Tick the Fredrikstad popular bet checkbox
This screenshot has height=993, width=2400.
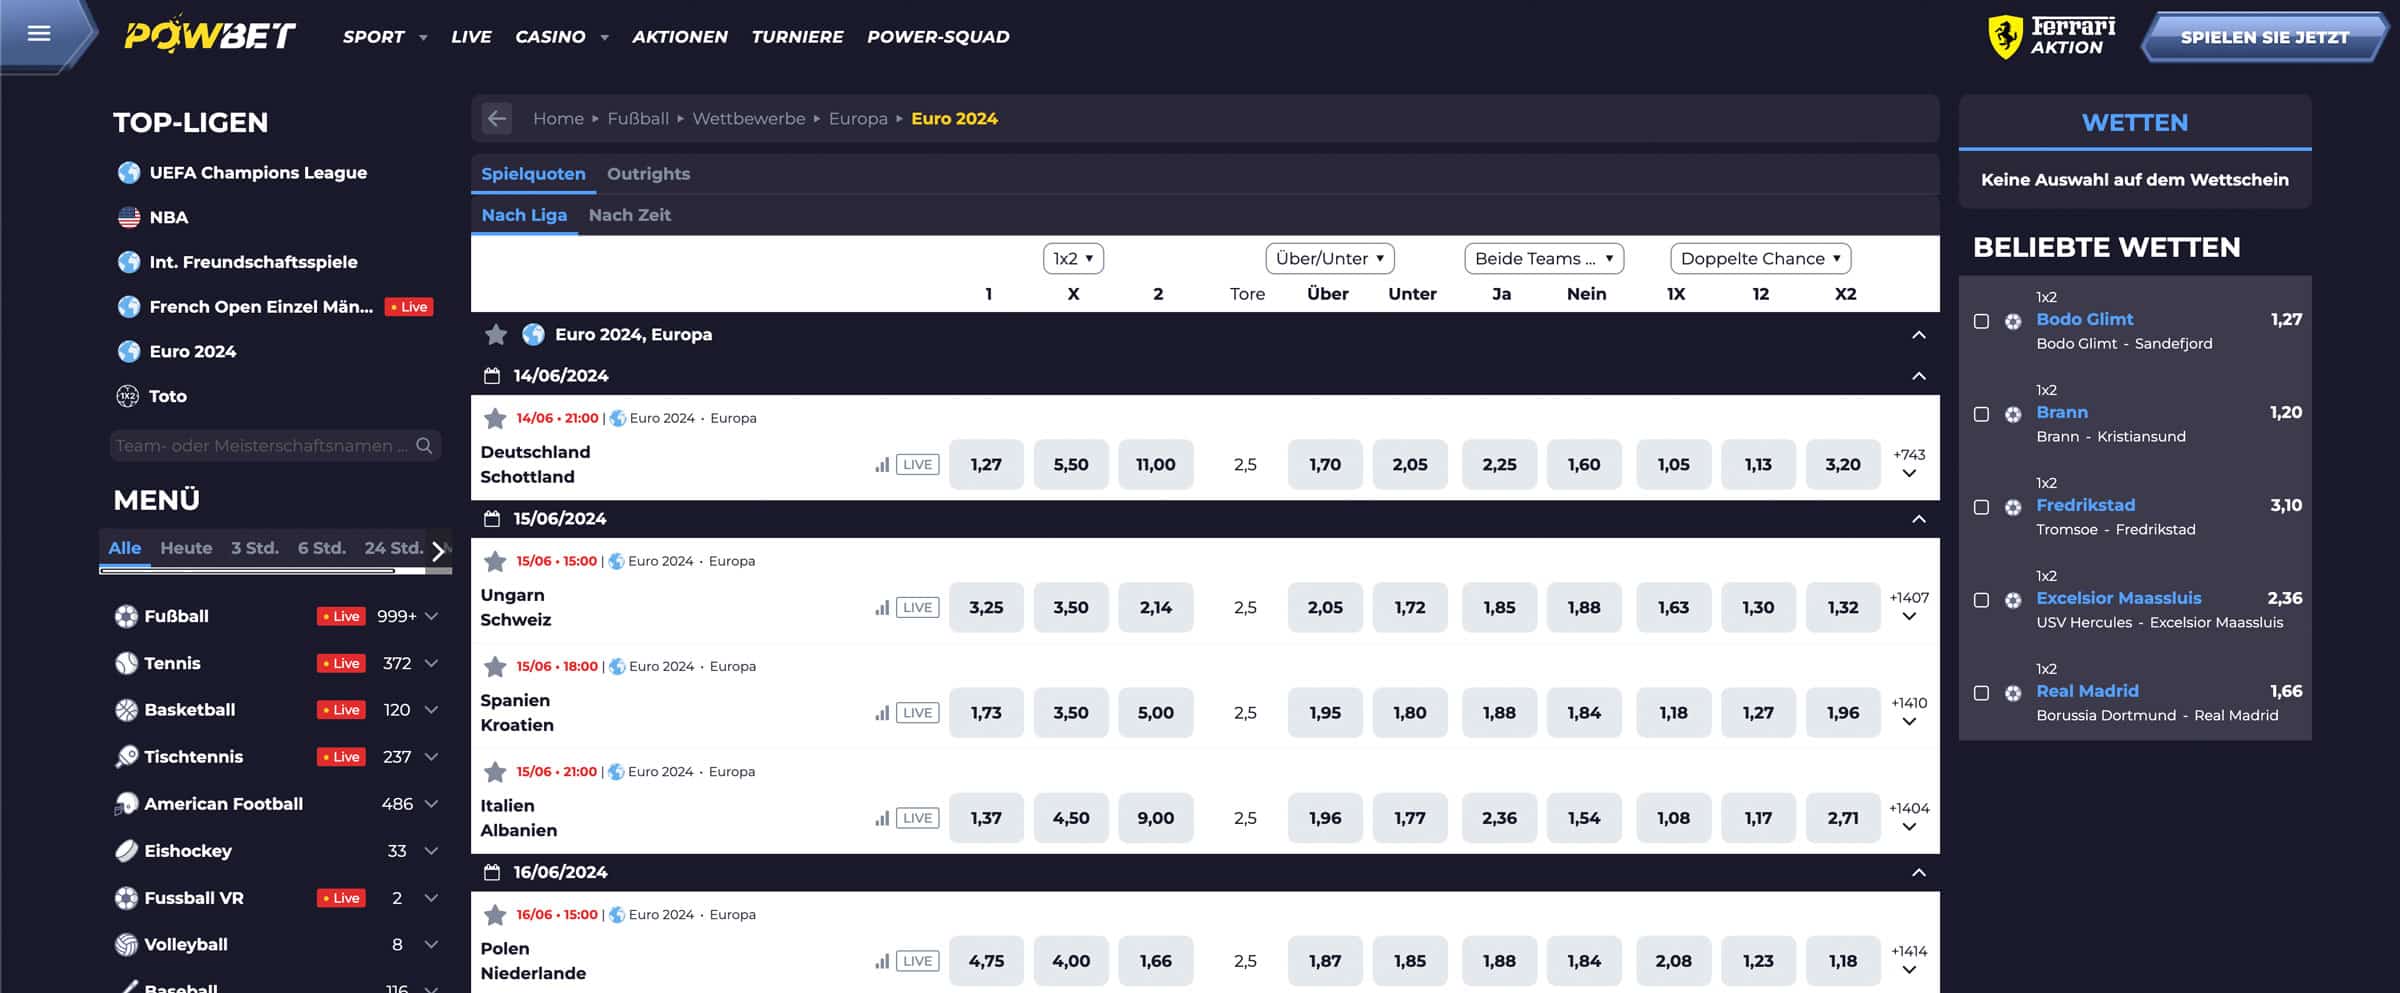click(1981, 507)
